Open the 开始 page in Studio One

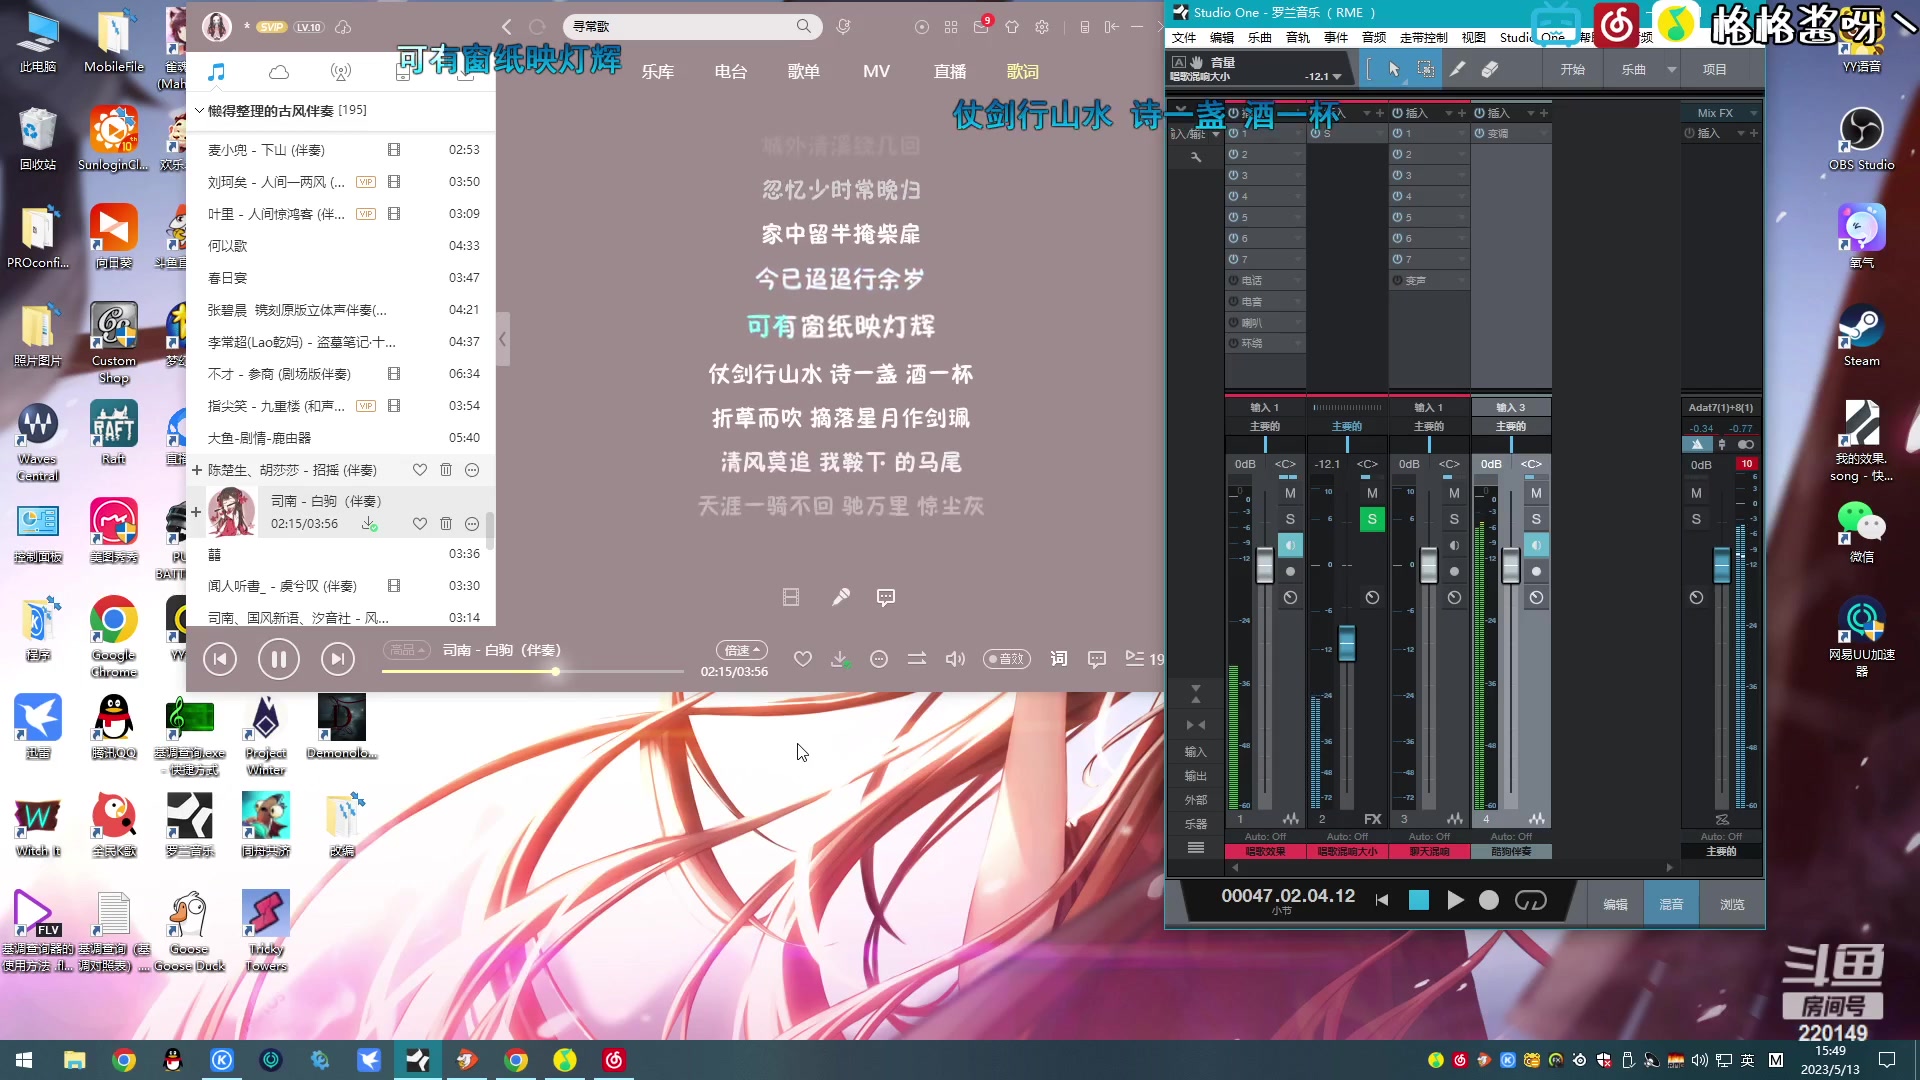click(1573, 70)
